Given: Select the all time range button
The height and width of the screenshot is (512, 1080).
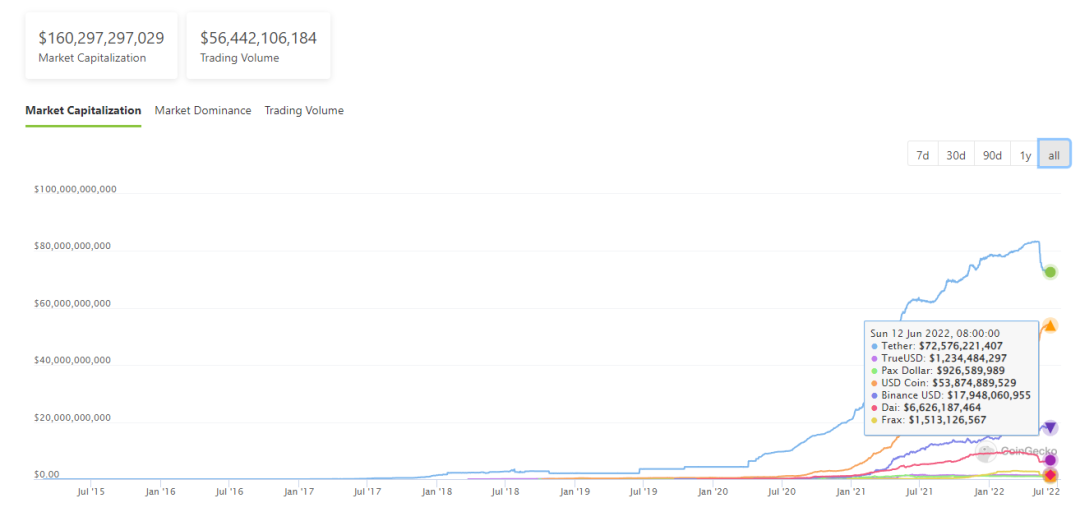Looking at the screenshot, I should click(x=1054, y=156).
